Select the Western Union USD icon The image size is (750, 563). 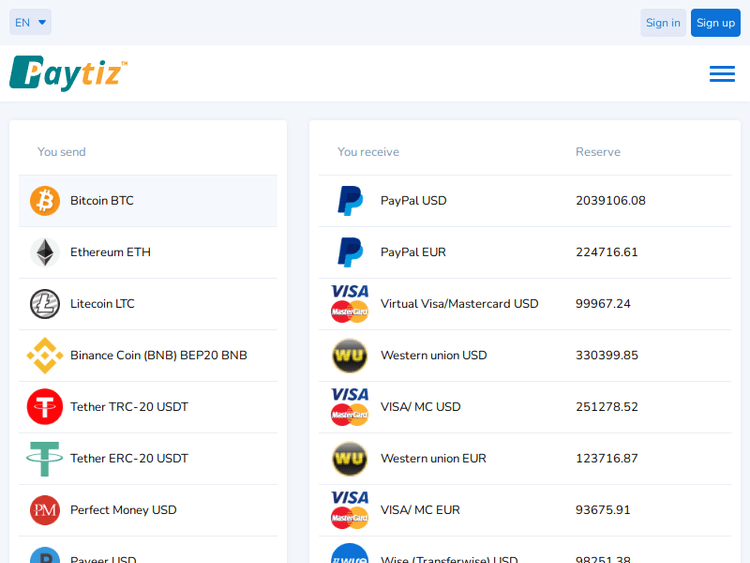tap(350, 355)
